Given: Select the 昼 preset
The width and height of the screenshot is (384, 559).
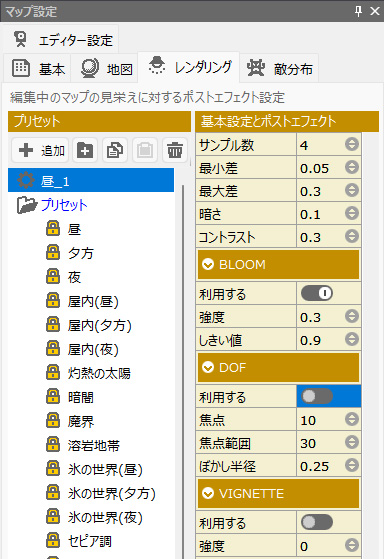Looking at the screenshot, I should (x=74, y=229).
